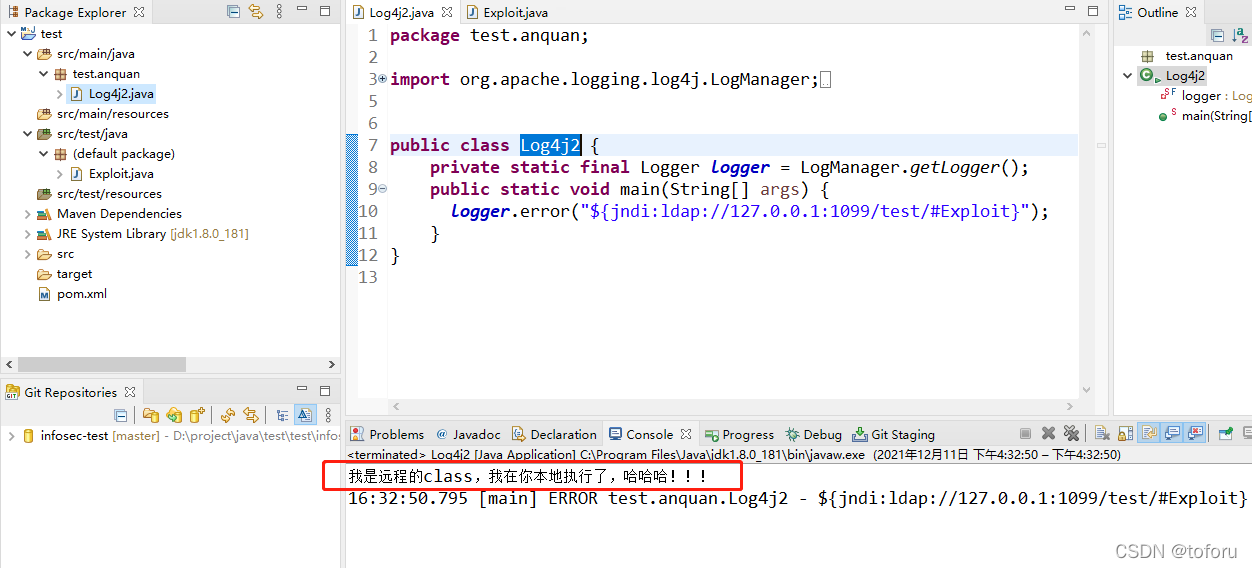Close the Outline view
1252x568 pixels.
coord(1190,12)
